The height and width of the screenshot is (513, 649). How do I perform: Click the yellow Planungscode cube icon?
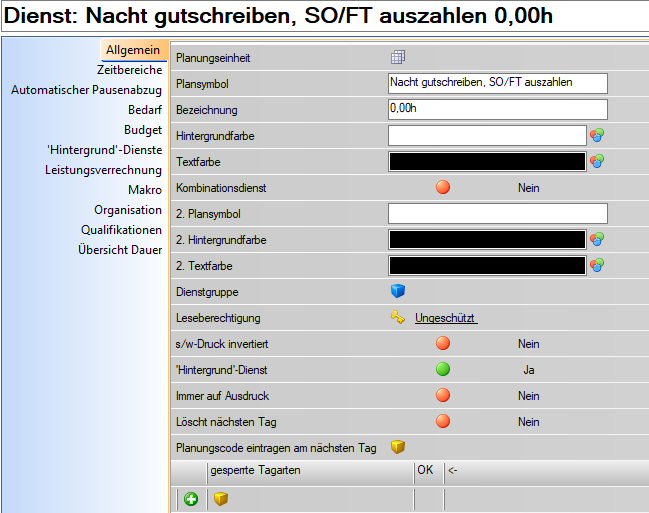397,447
